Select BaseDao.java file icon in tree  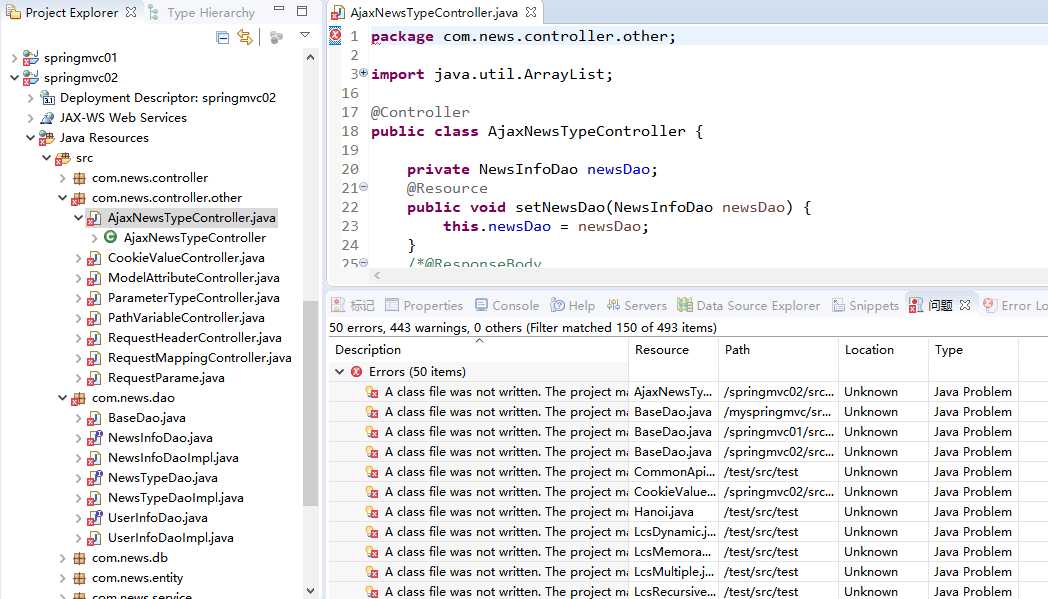pyautogui.click(x=94, y=418)
